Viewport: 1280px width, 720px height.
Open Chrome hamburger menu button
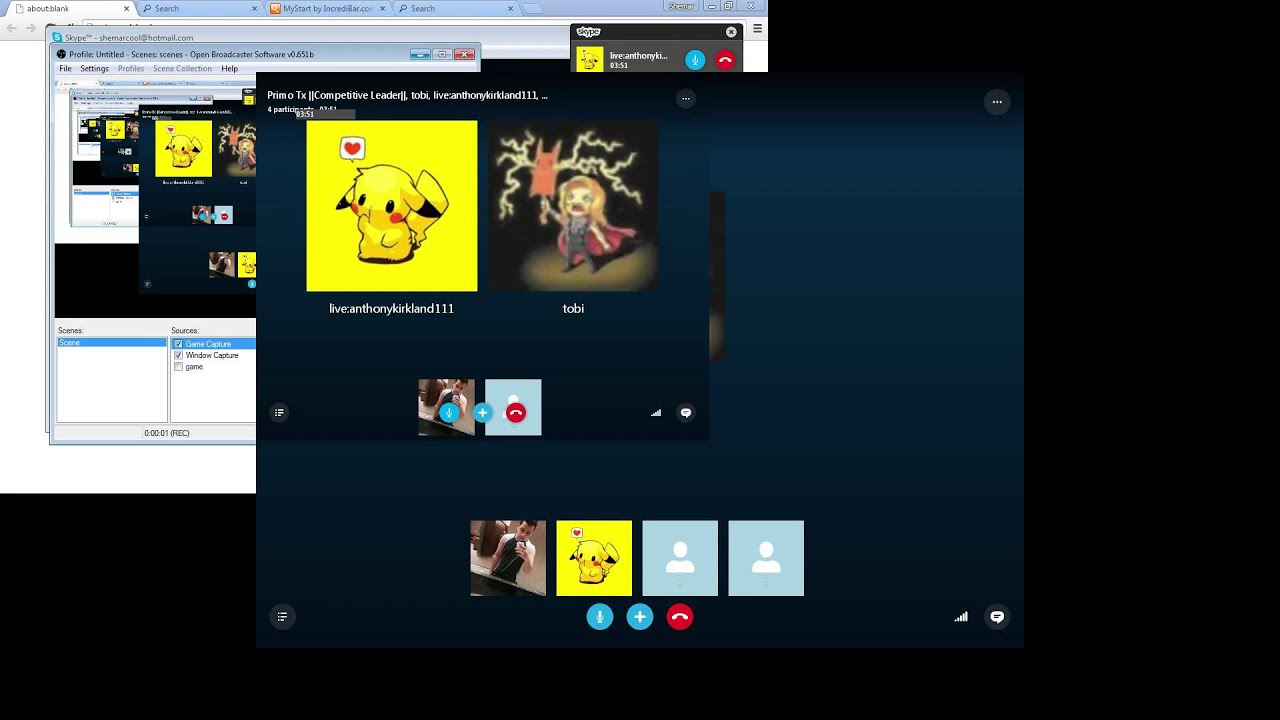(758, 29)
